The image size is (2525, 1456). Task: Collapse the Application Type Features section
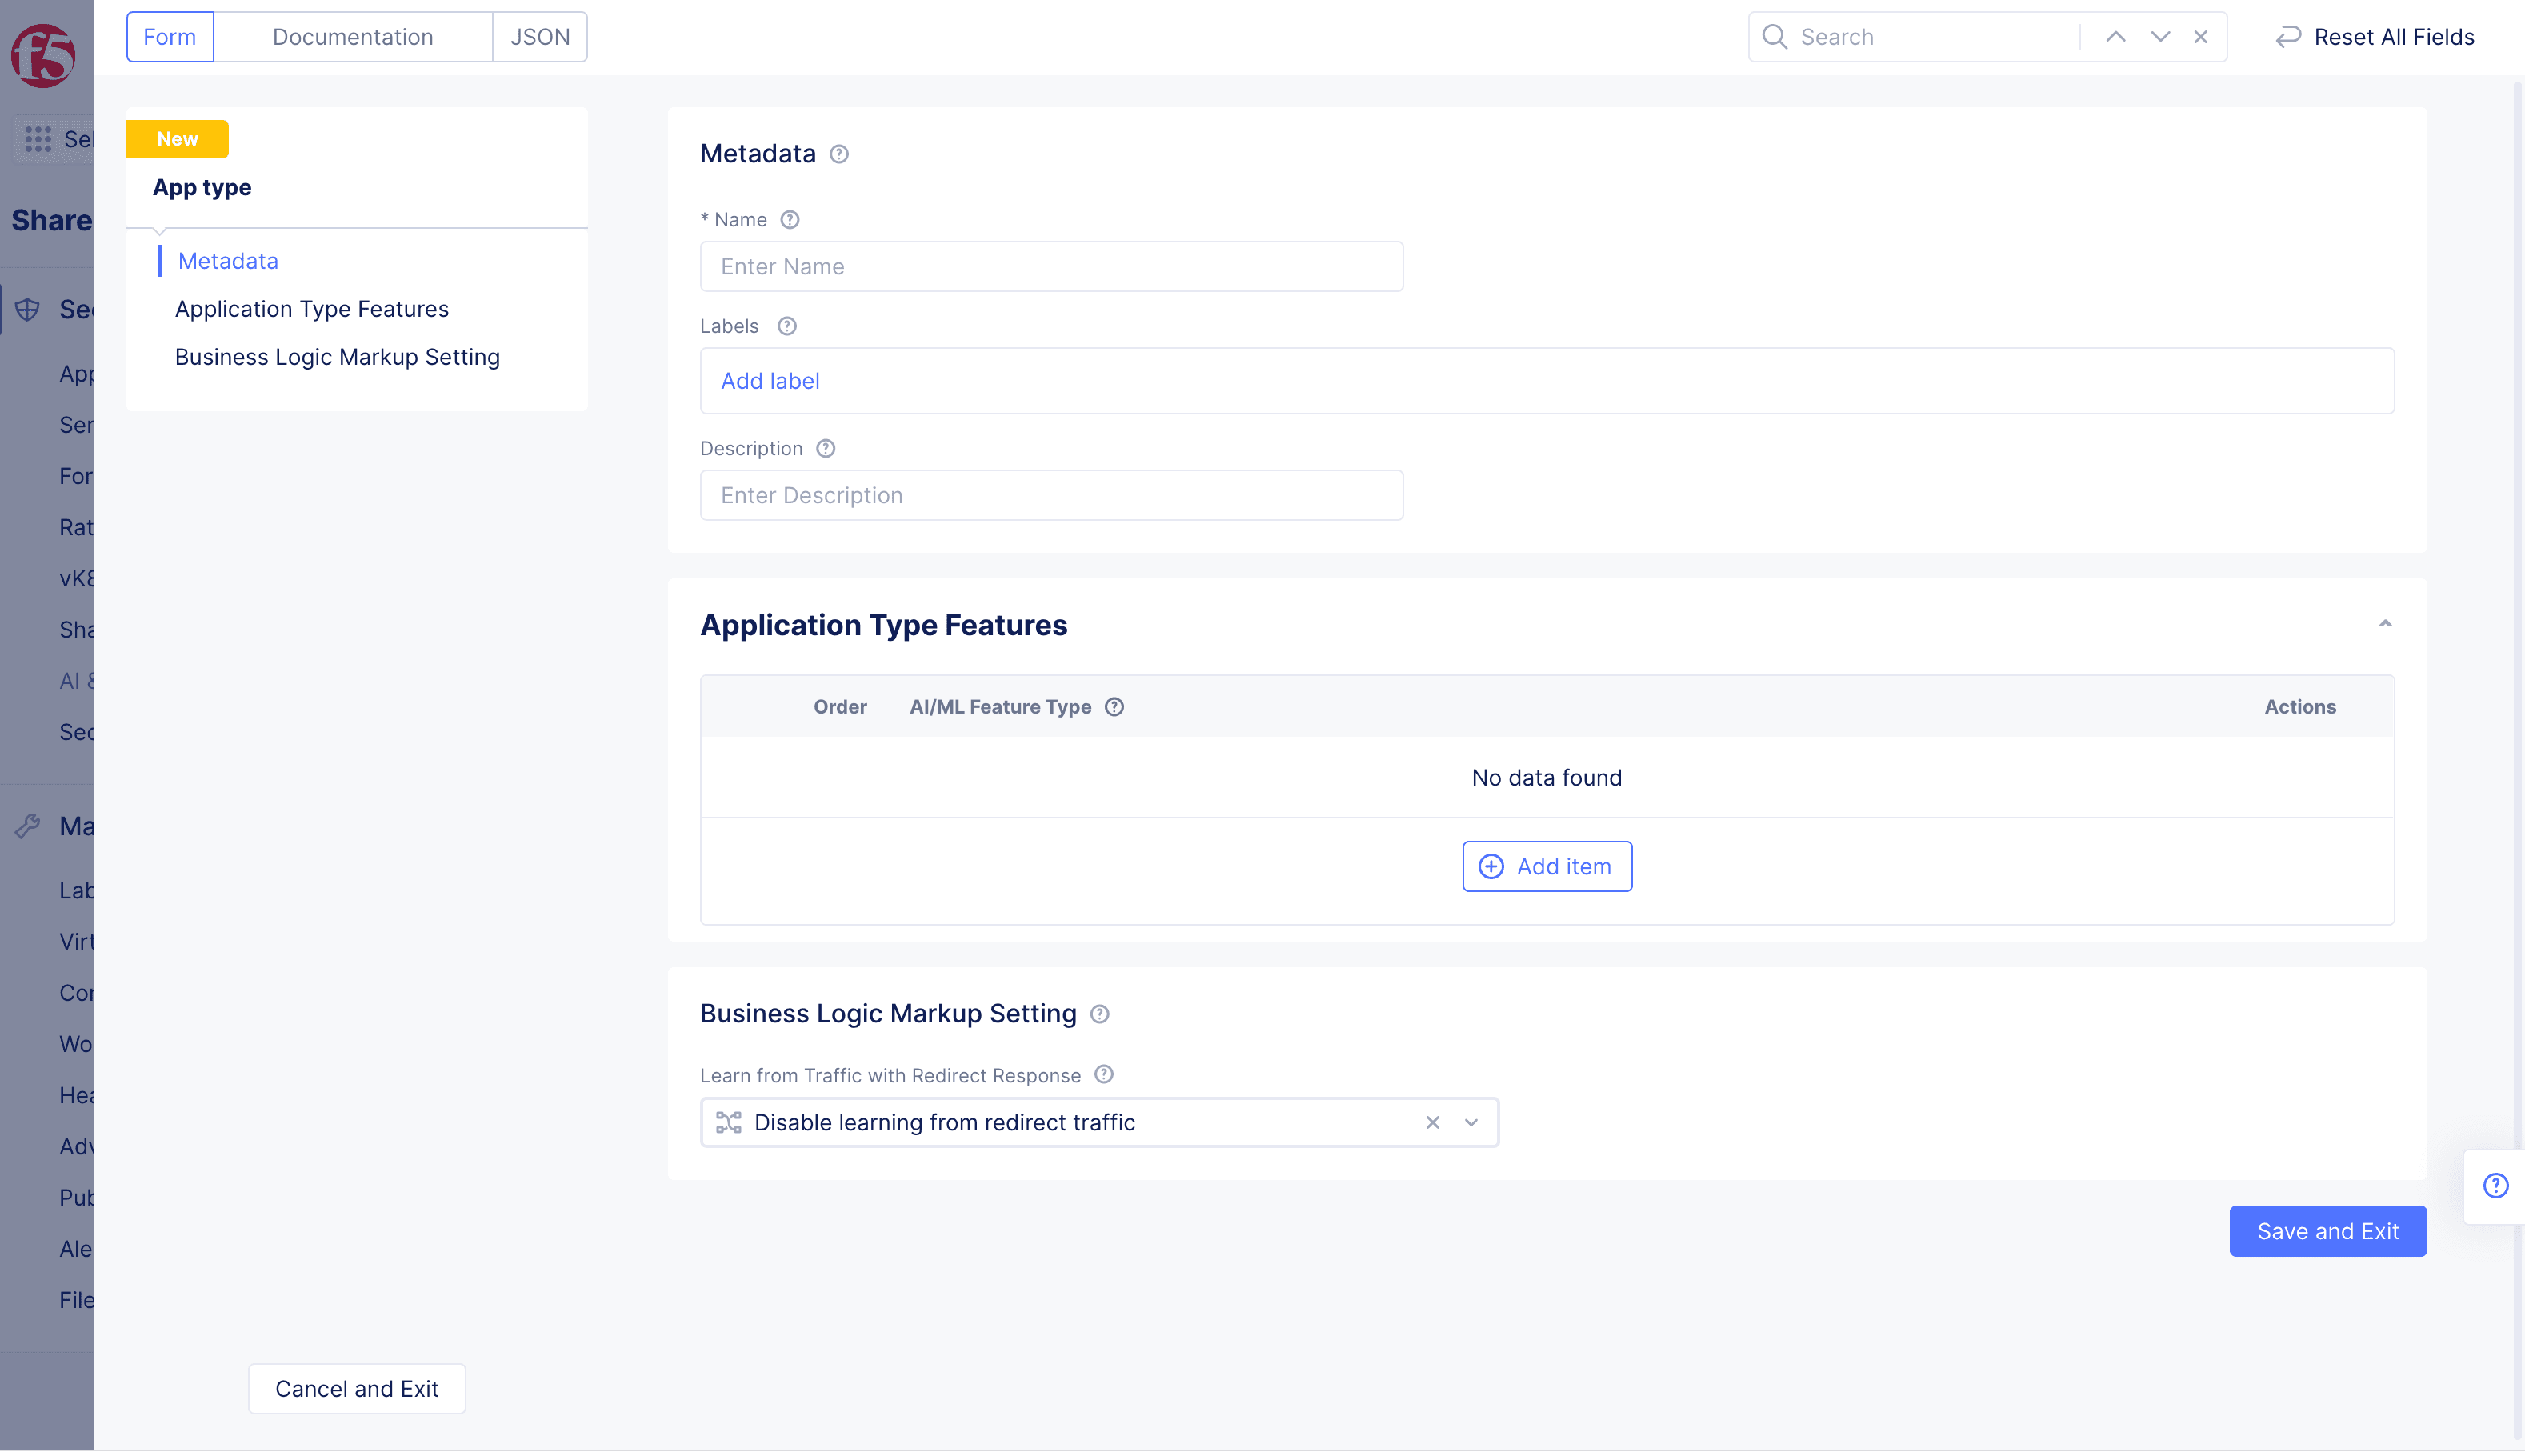point(2384,622)
